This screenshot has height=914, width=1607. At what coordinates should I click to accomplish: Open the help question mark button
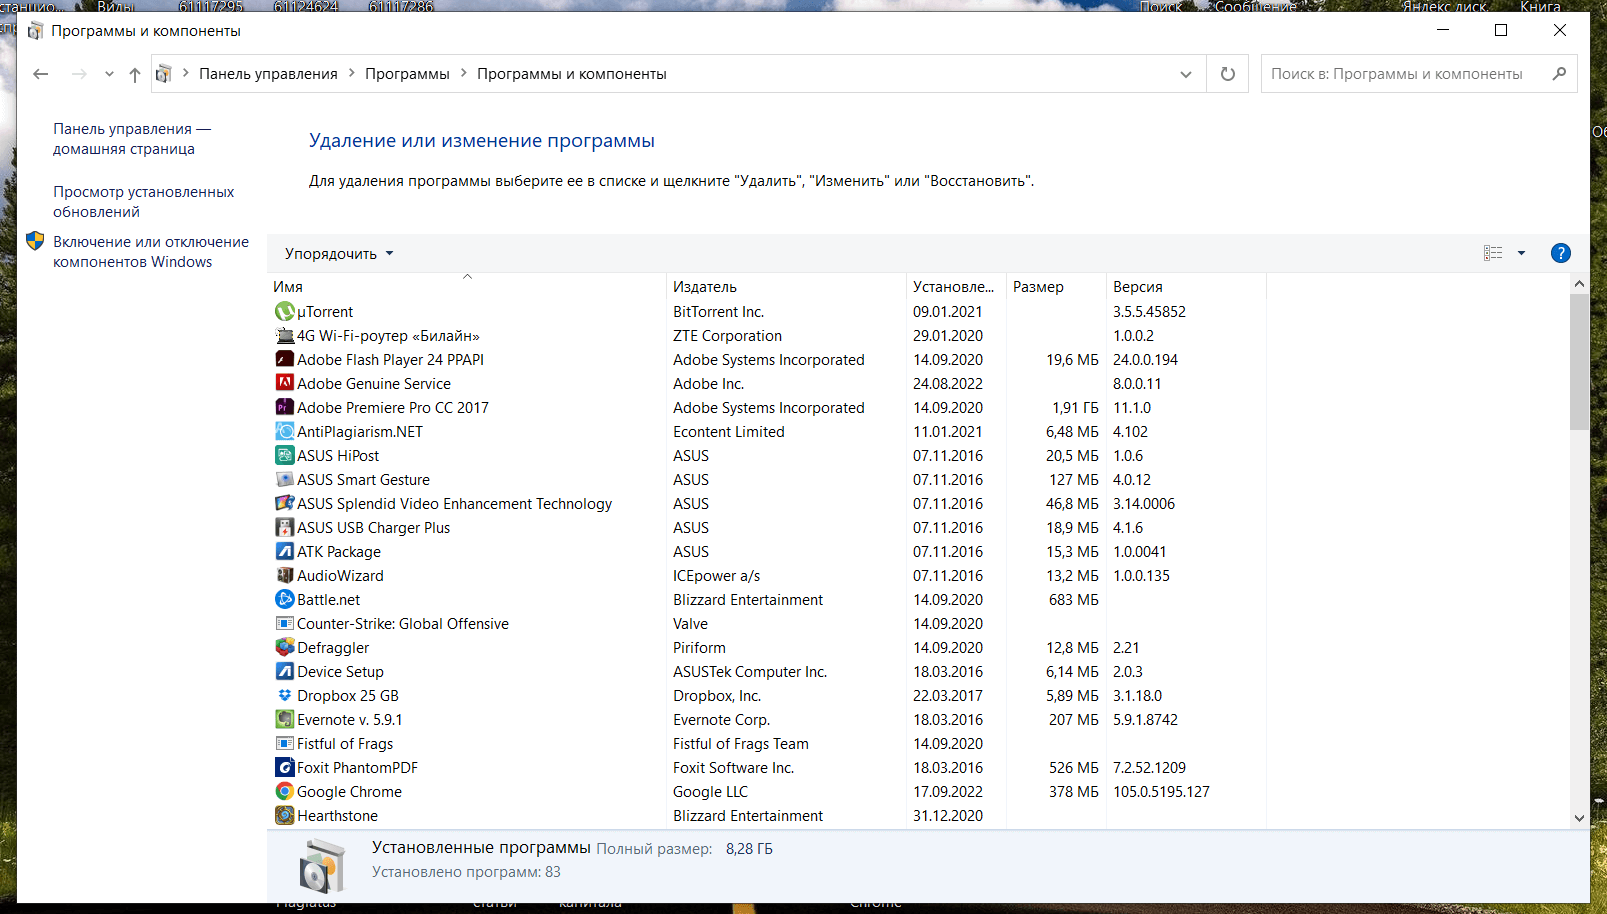(1560, 253)
